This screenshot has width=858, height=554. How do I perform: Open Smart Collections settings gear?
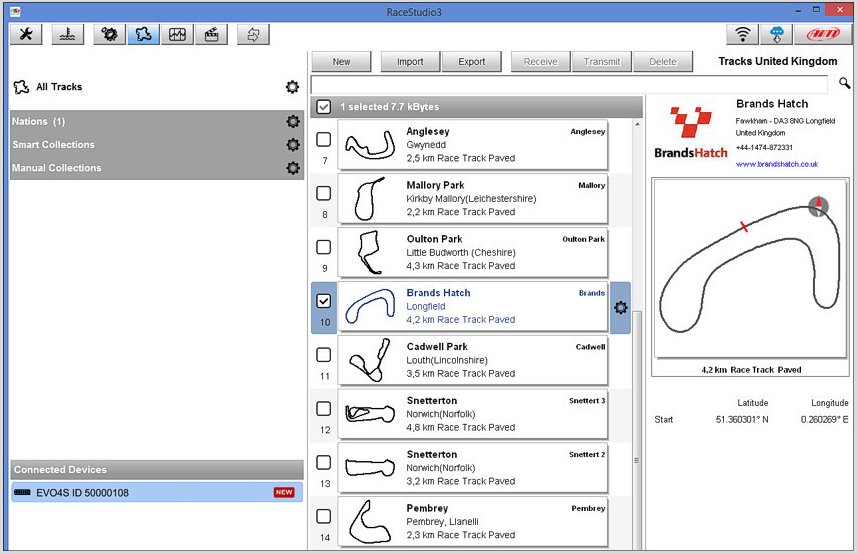pos(292,145)
